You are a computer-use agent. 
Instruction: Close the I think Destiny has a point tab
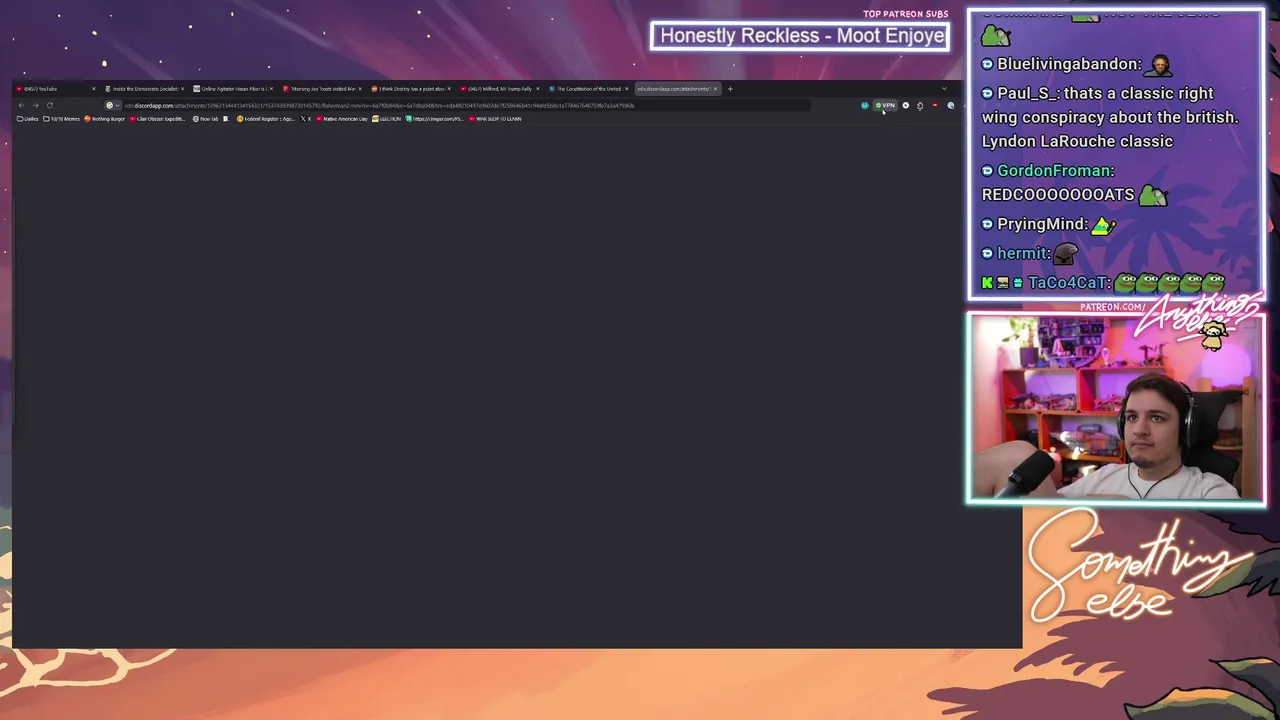click(449, 89)
